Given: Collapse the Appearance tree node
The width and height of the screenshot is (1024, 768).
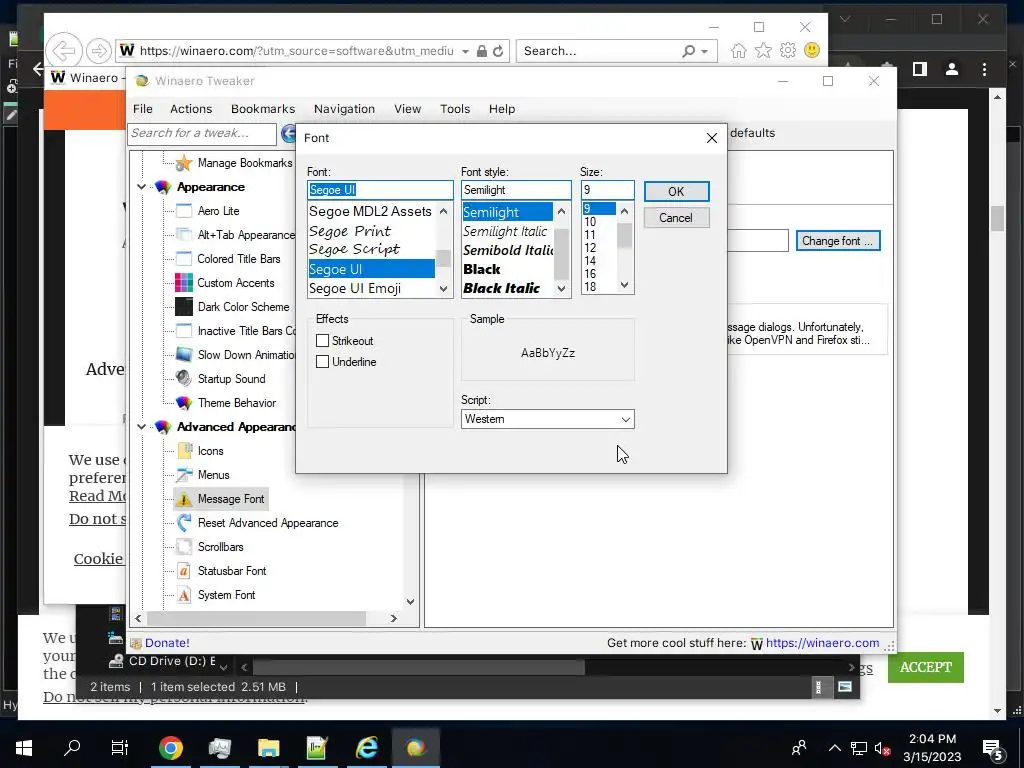Looking at the screenshot, I should pyautogui.click(x=141, y=187).
